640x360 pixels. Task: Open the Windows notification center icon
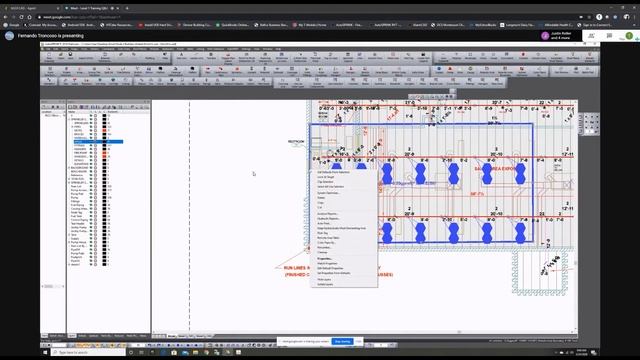(593, 352)
